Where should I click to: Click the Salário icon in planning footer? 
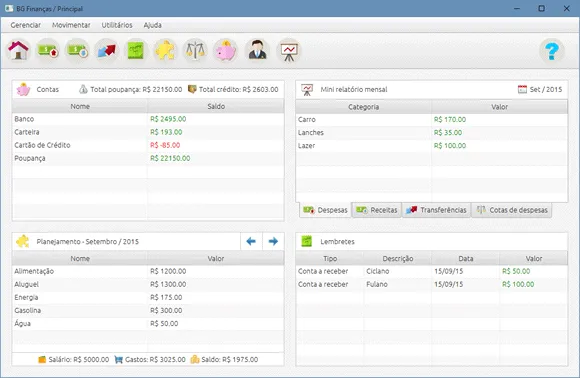click(x=42, y=359)
